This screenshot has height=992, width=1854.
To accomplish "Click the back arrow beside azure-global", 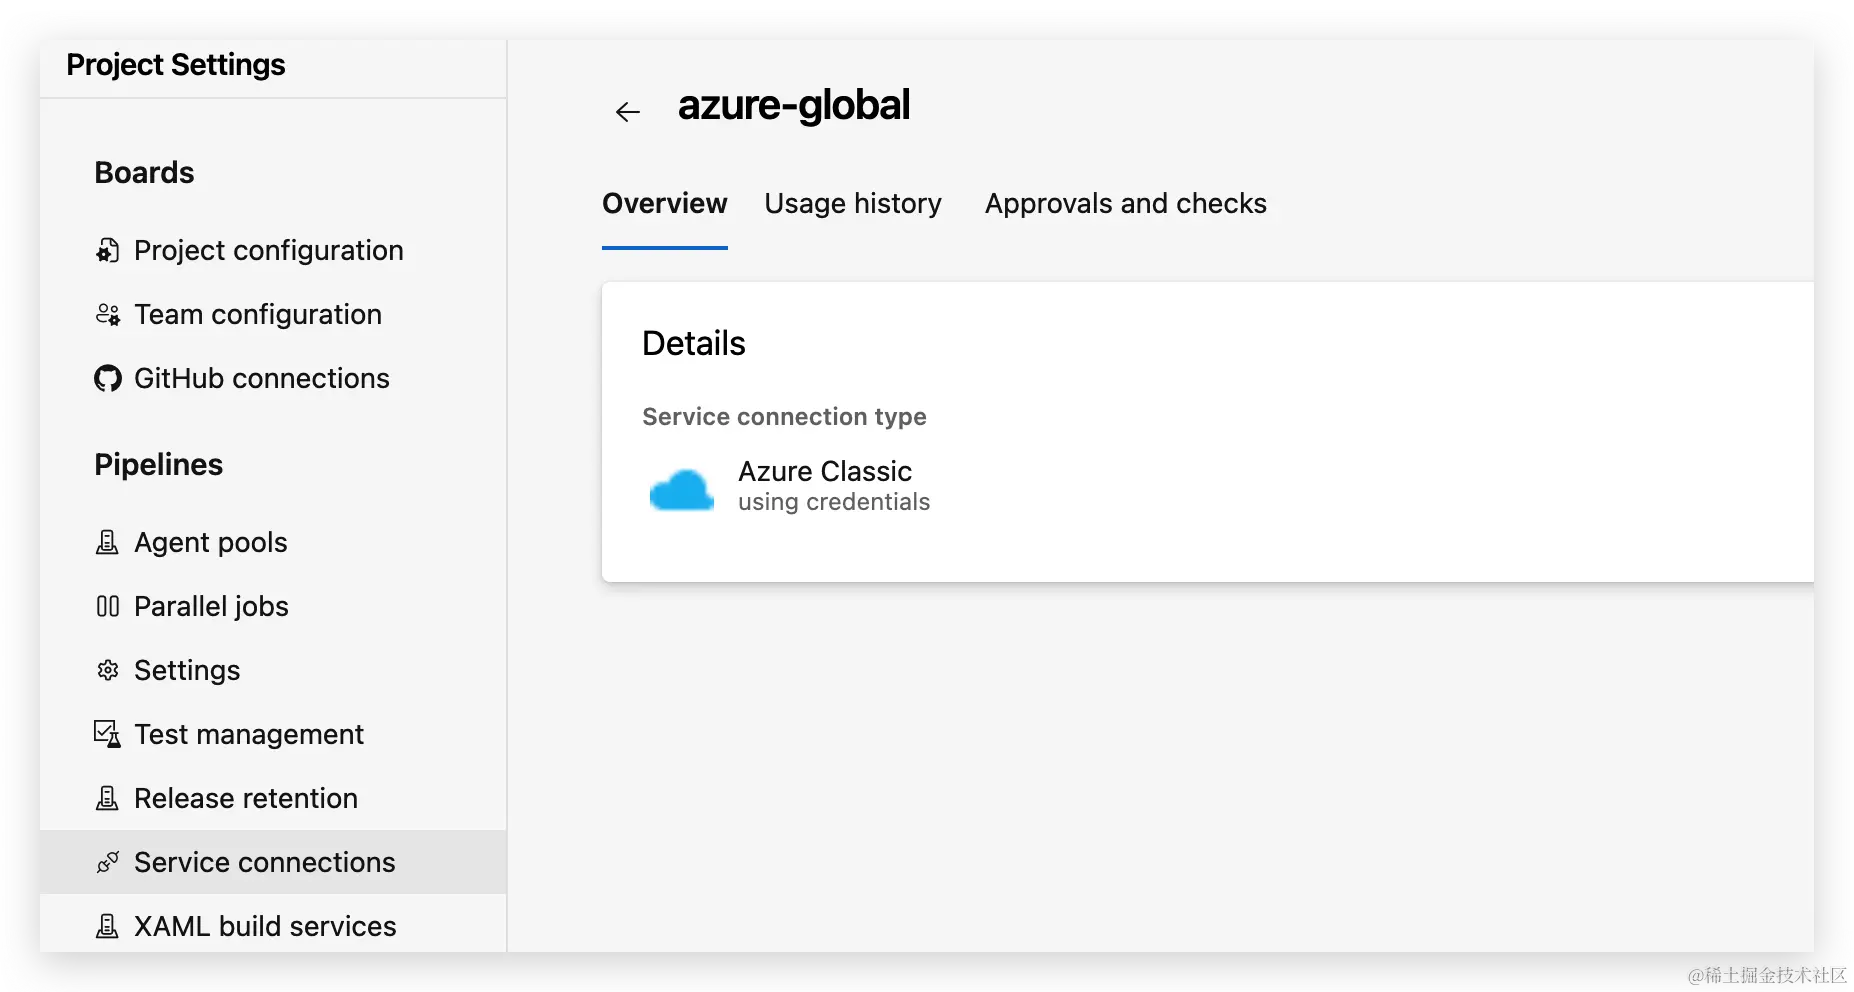I will pos(628,111).
